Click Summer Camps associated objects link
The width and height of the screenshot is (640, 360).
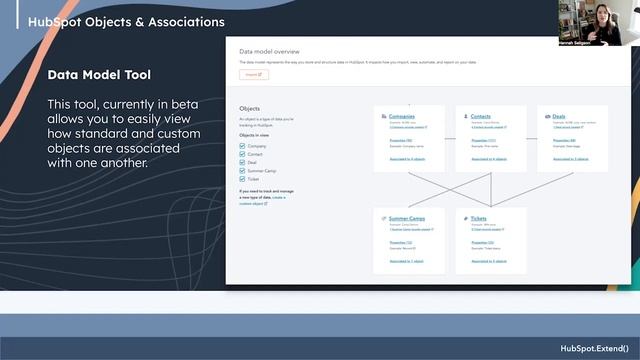407,261
